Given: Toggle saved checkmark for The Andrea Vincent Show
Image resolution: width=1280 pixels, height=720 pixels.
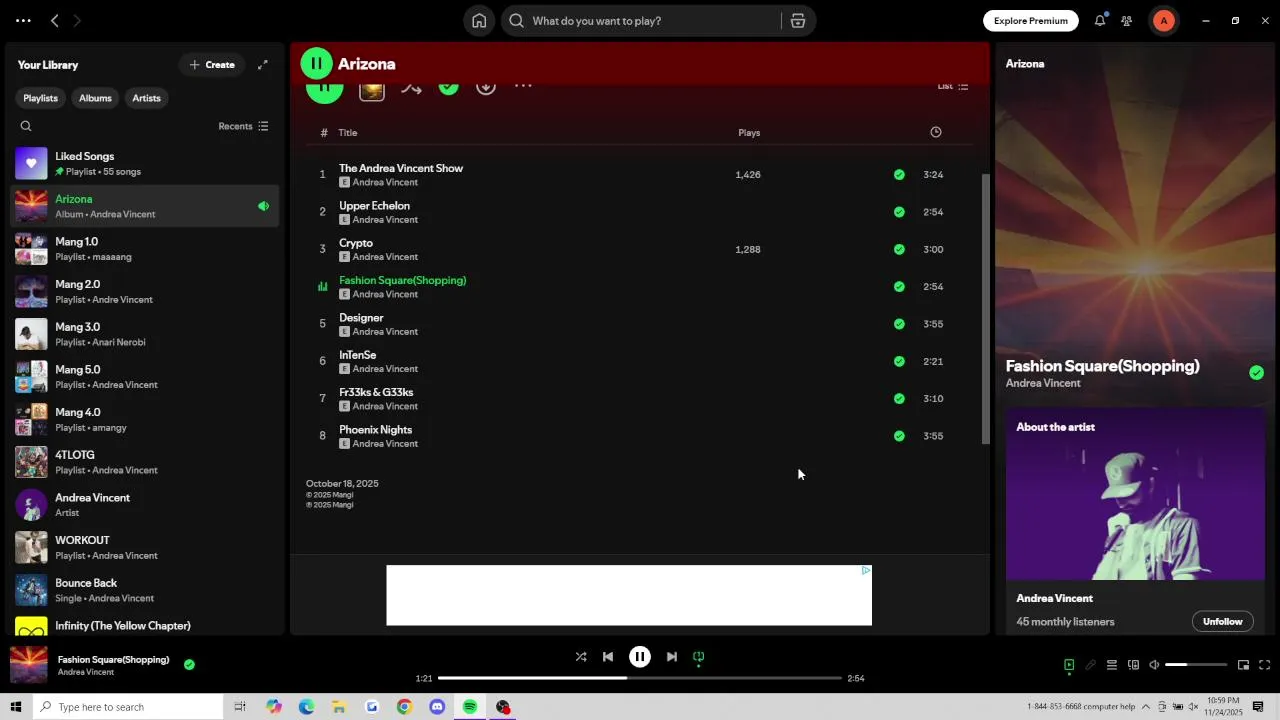Looking at the screenshot, I should 899,174.
